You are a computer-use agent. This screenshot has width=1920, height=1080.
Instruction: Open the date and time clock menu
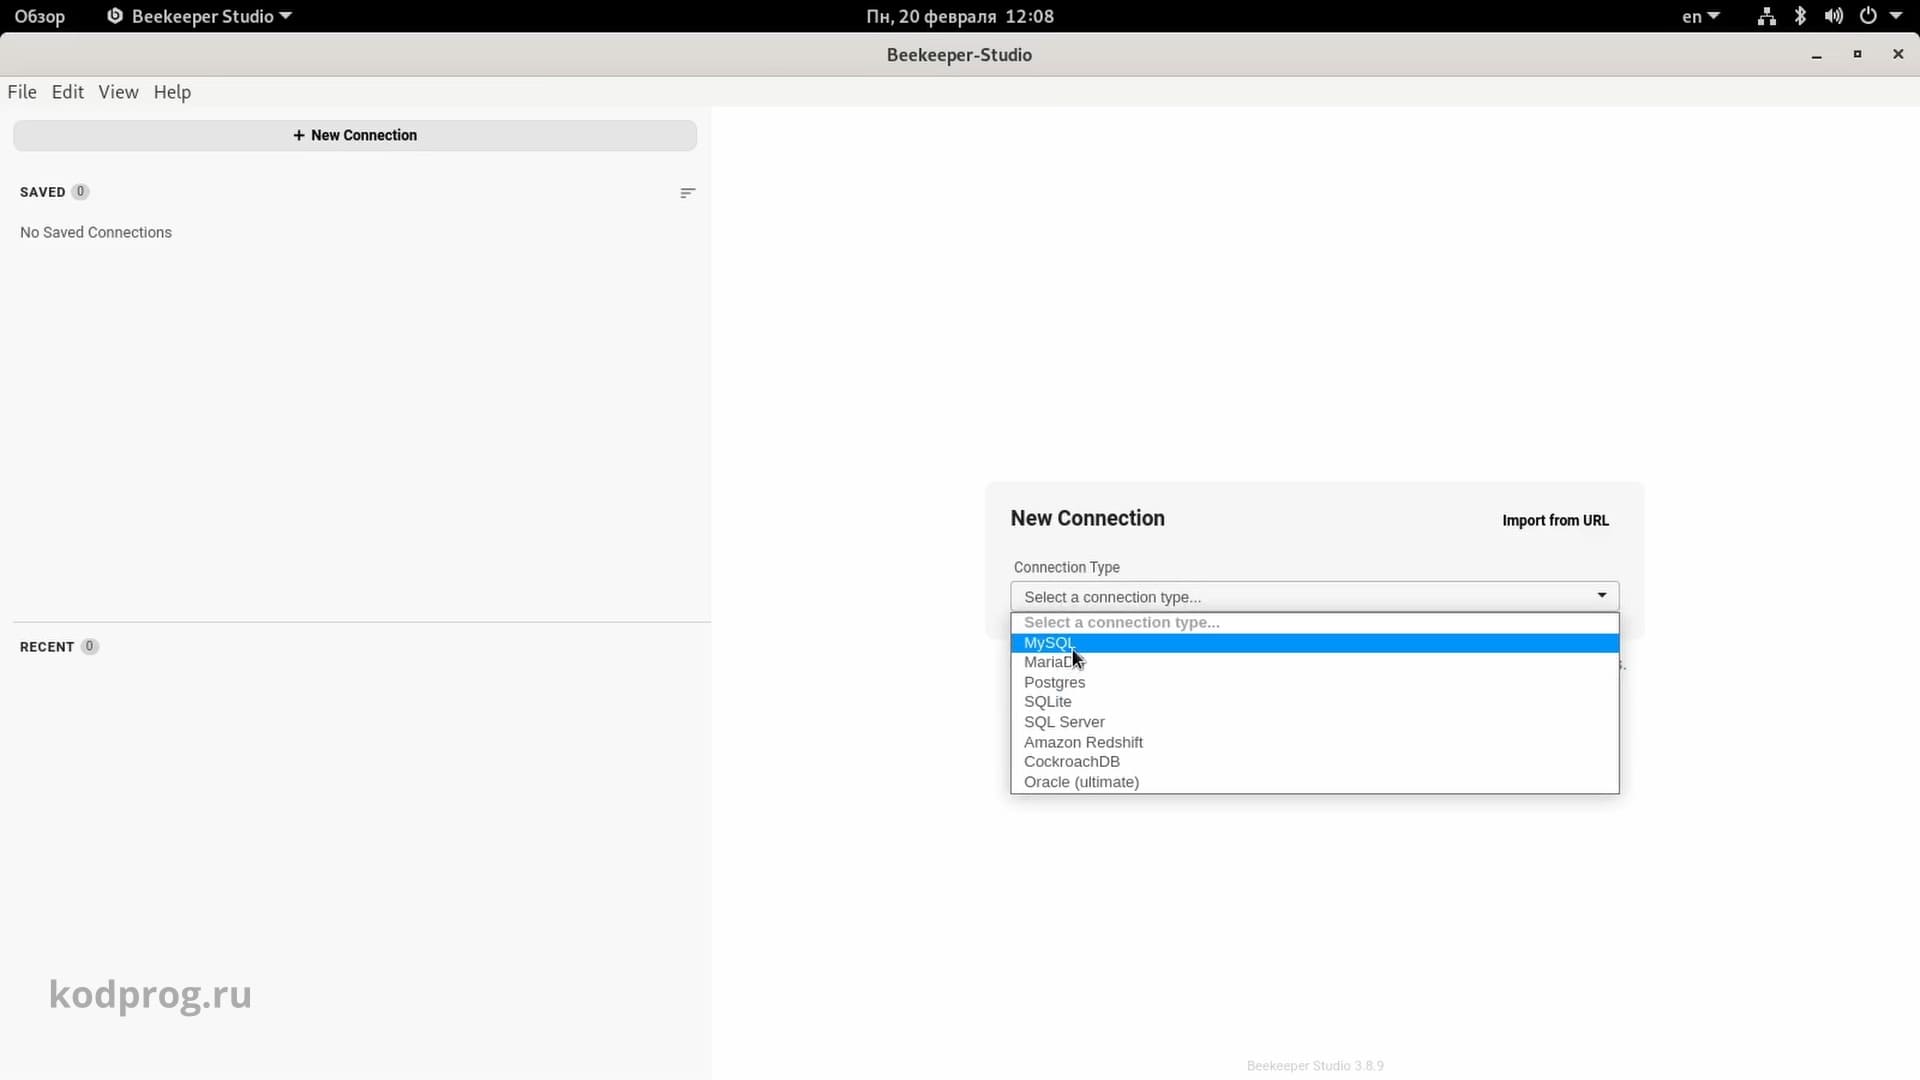tap(960, 16)
